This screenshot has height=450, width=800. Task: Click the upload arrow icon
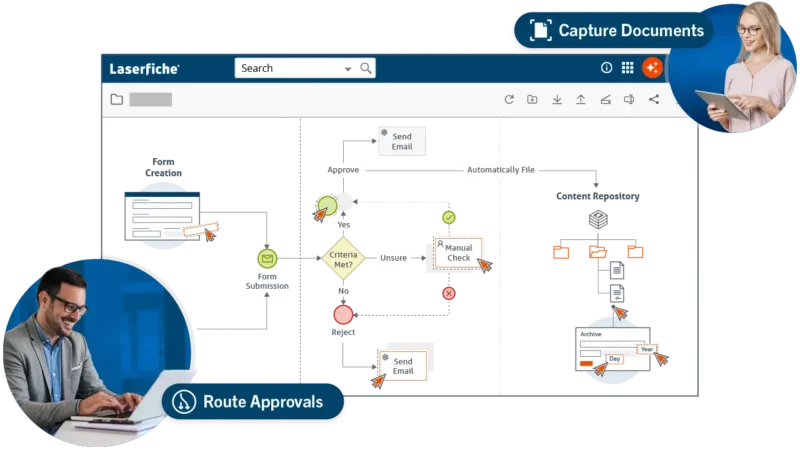tap(581, 99)
